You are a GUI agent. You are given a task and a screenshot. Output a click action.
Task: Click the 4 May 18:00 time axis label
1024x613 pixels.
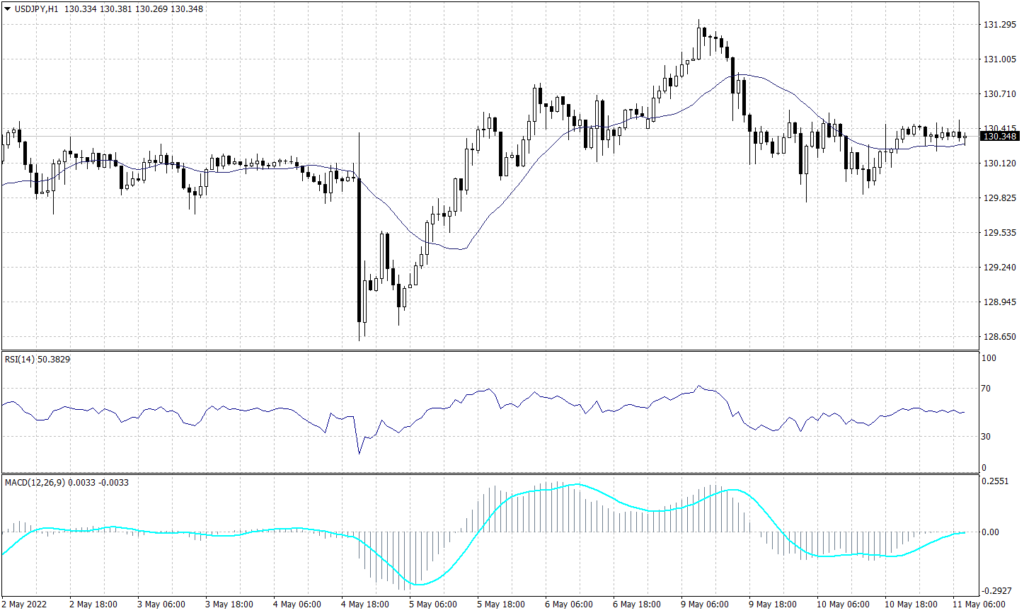[x=367, y=605]
